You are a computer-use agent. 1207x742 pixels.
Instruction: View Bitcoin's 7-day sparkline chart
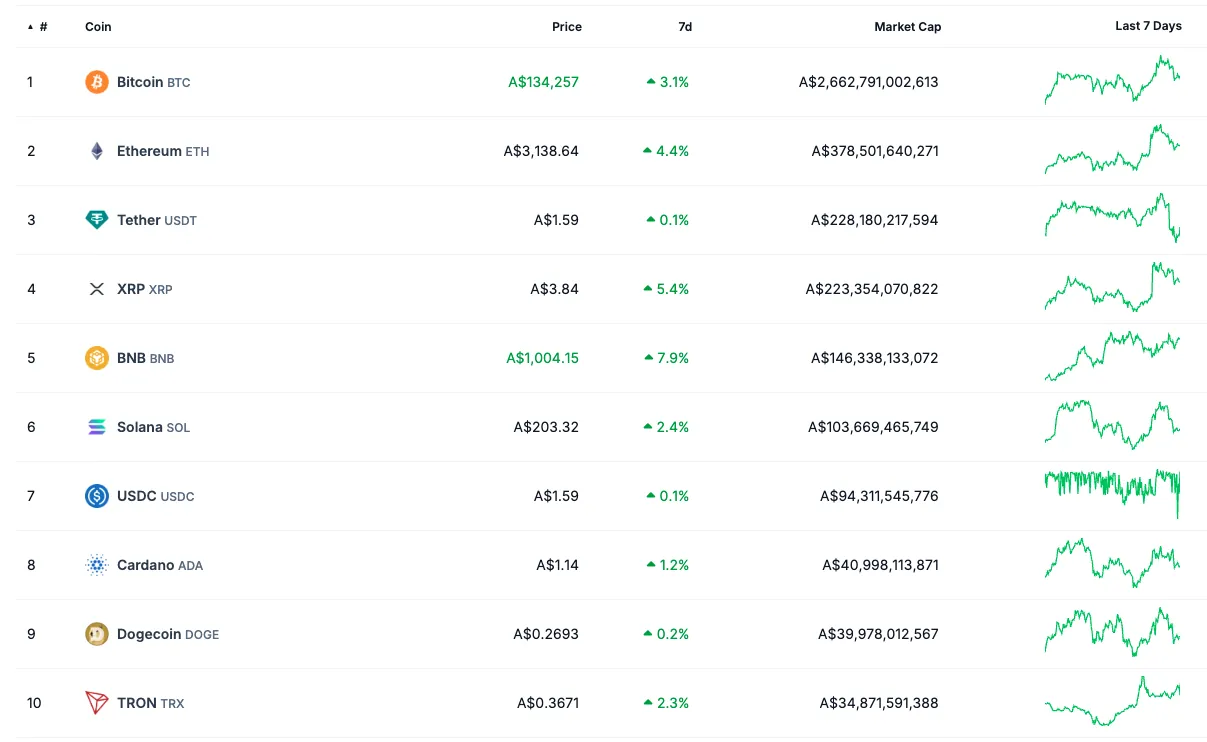tap(1112, 80)
